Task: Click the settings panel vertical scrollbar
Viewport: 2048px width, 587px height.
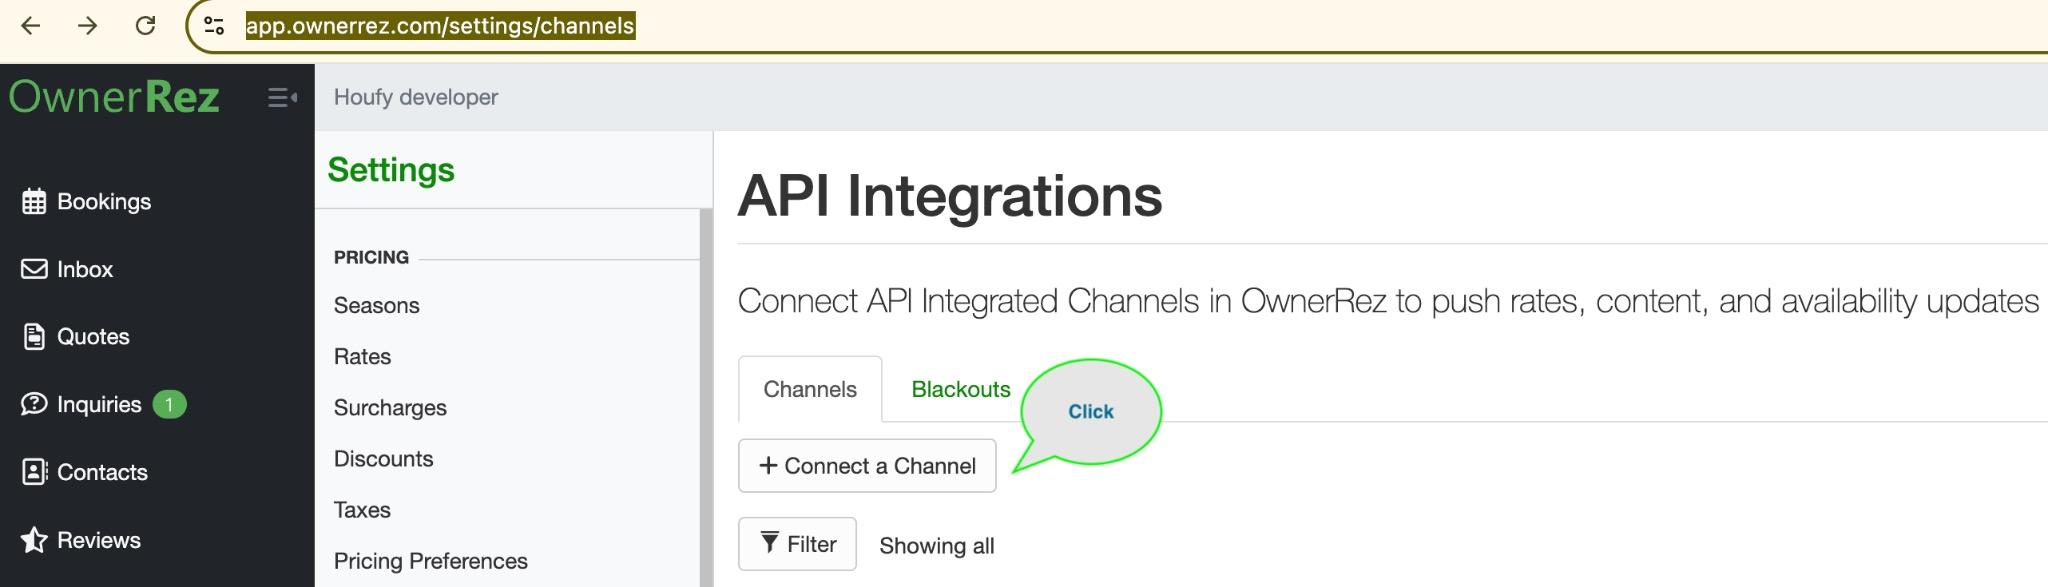Action: pyautogui.click(x=705, y=400)
